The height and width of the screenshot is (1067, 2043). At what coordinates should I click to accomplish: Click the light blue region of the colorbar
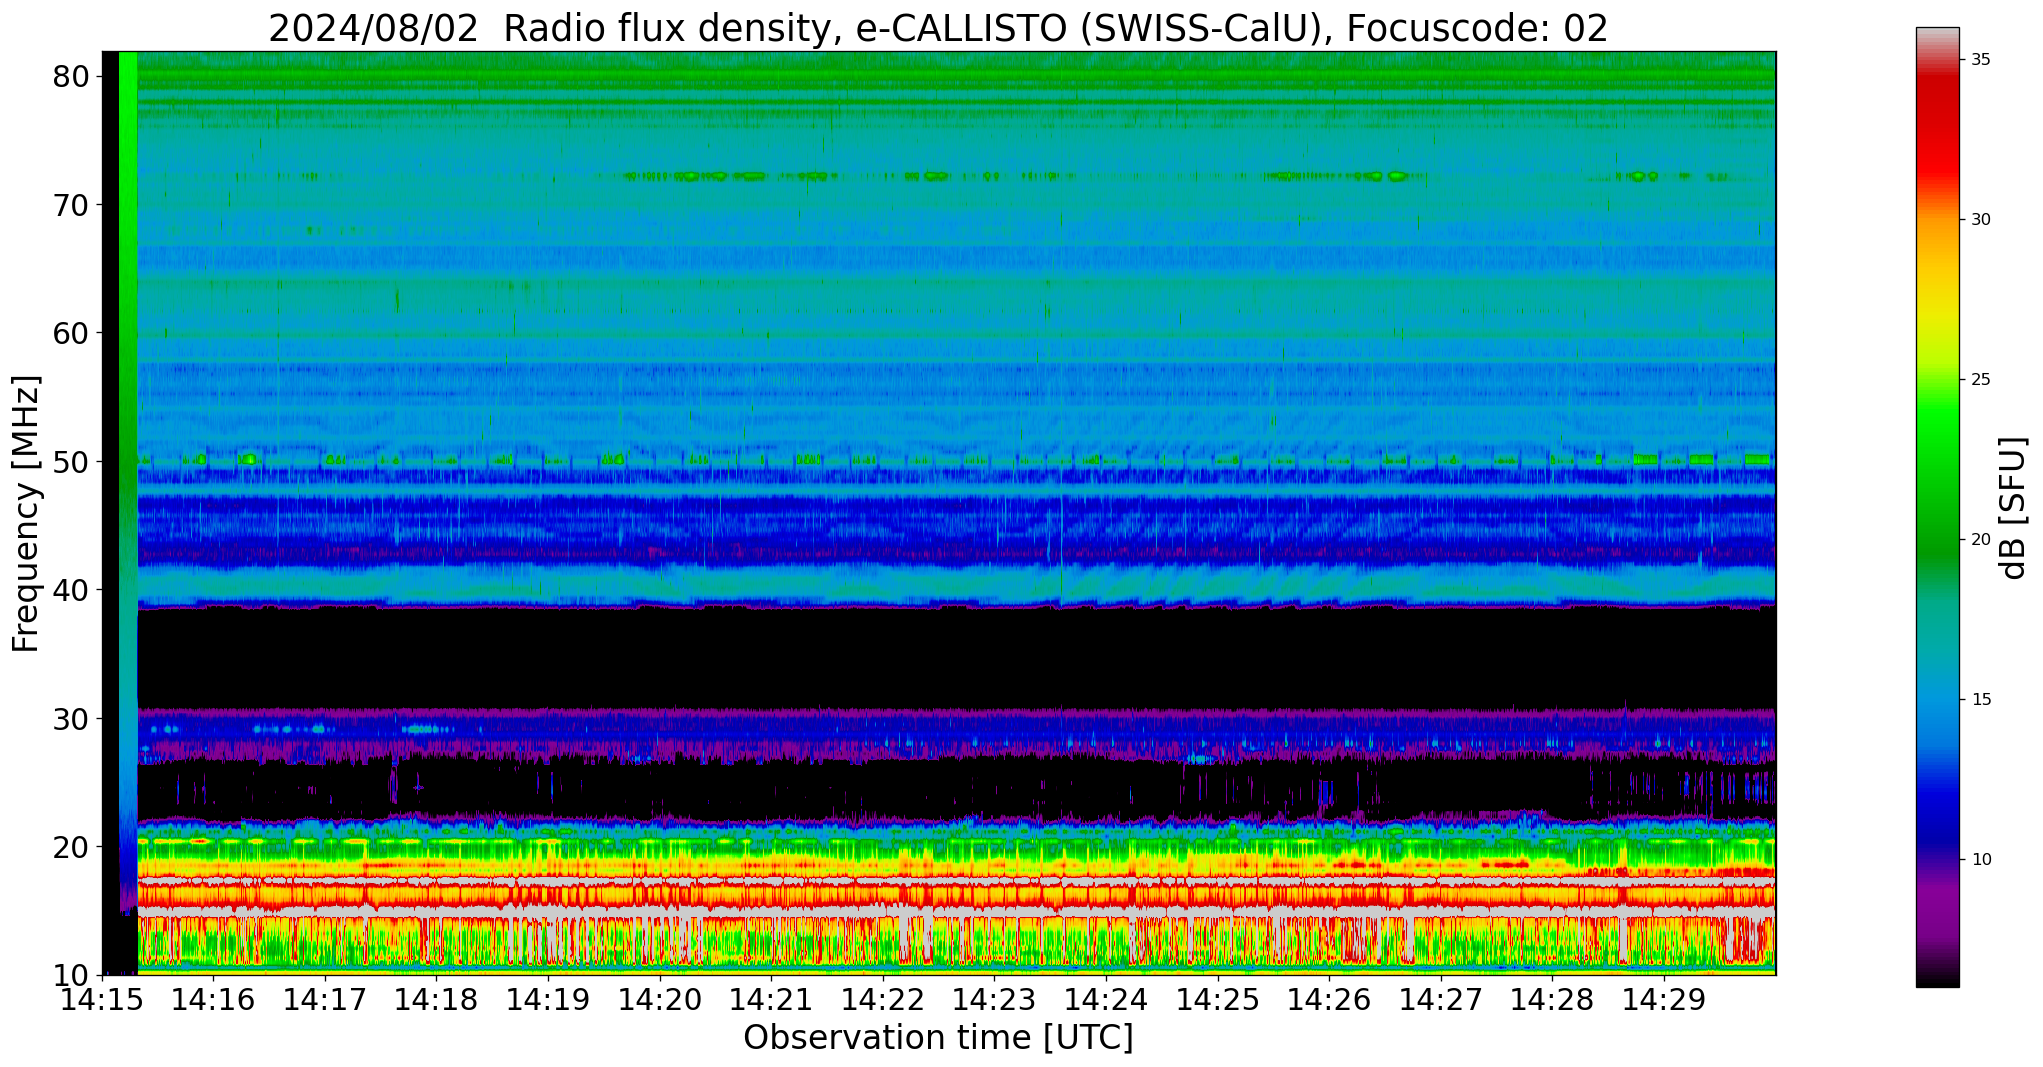pos(1937,700)
